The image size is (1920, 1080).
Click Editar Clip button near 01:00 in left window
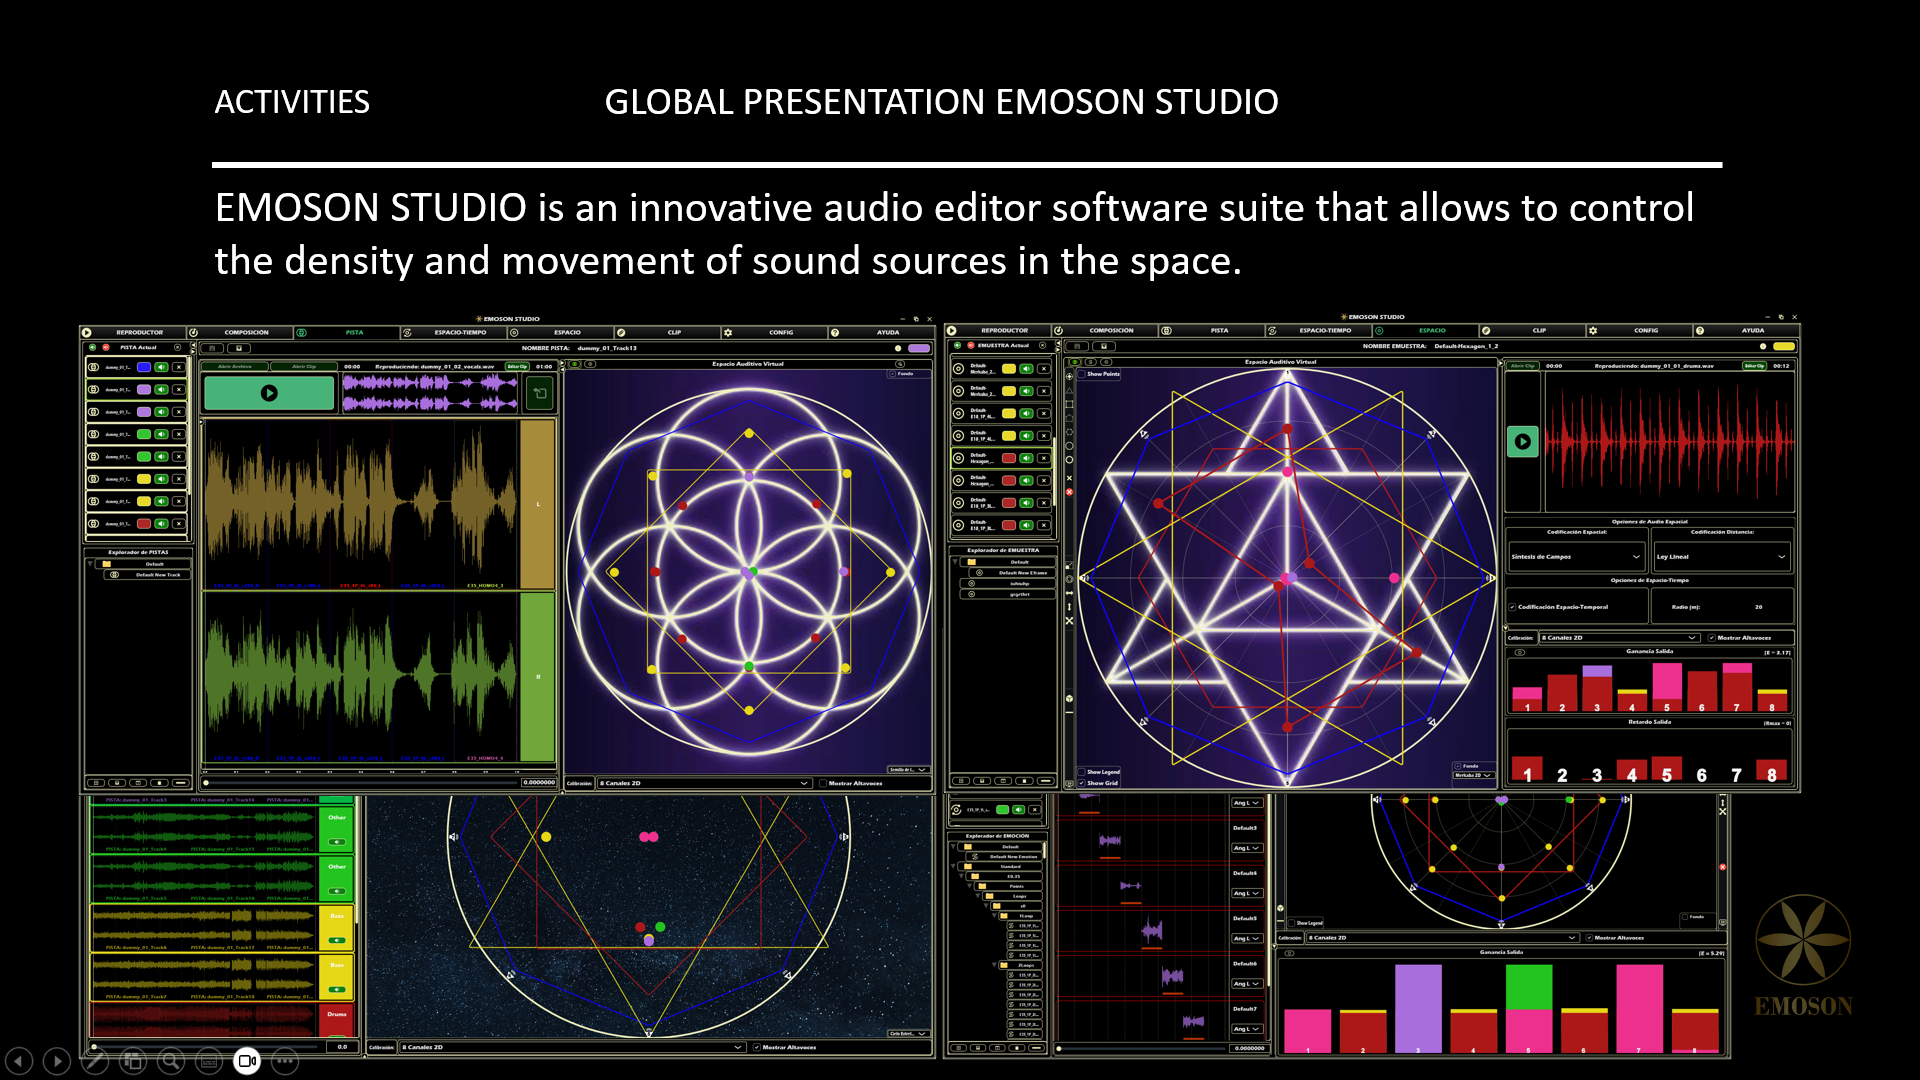[x=517, y=366]
